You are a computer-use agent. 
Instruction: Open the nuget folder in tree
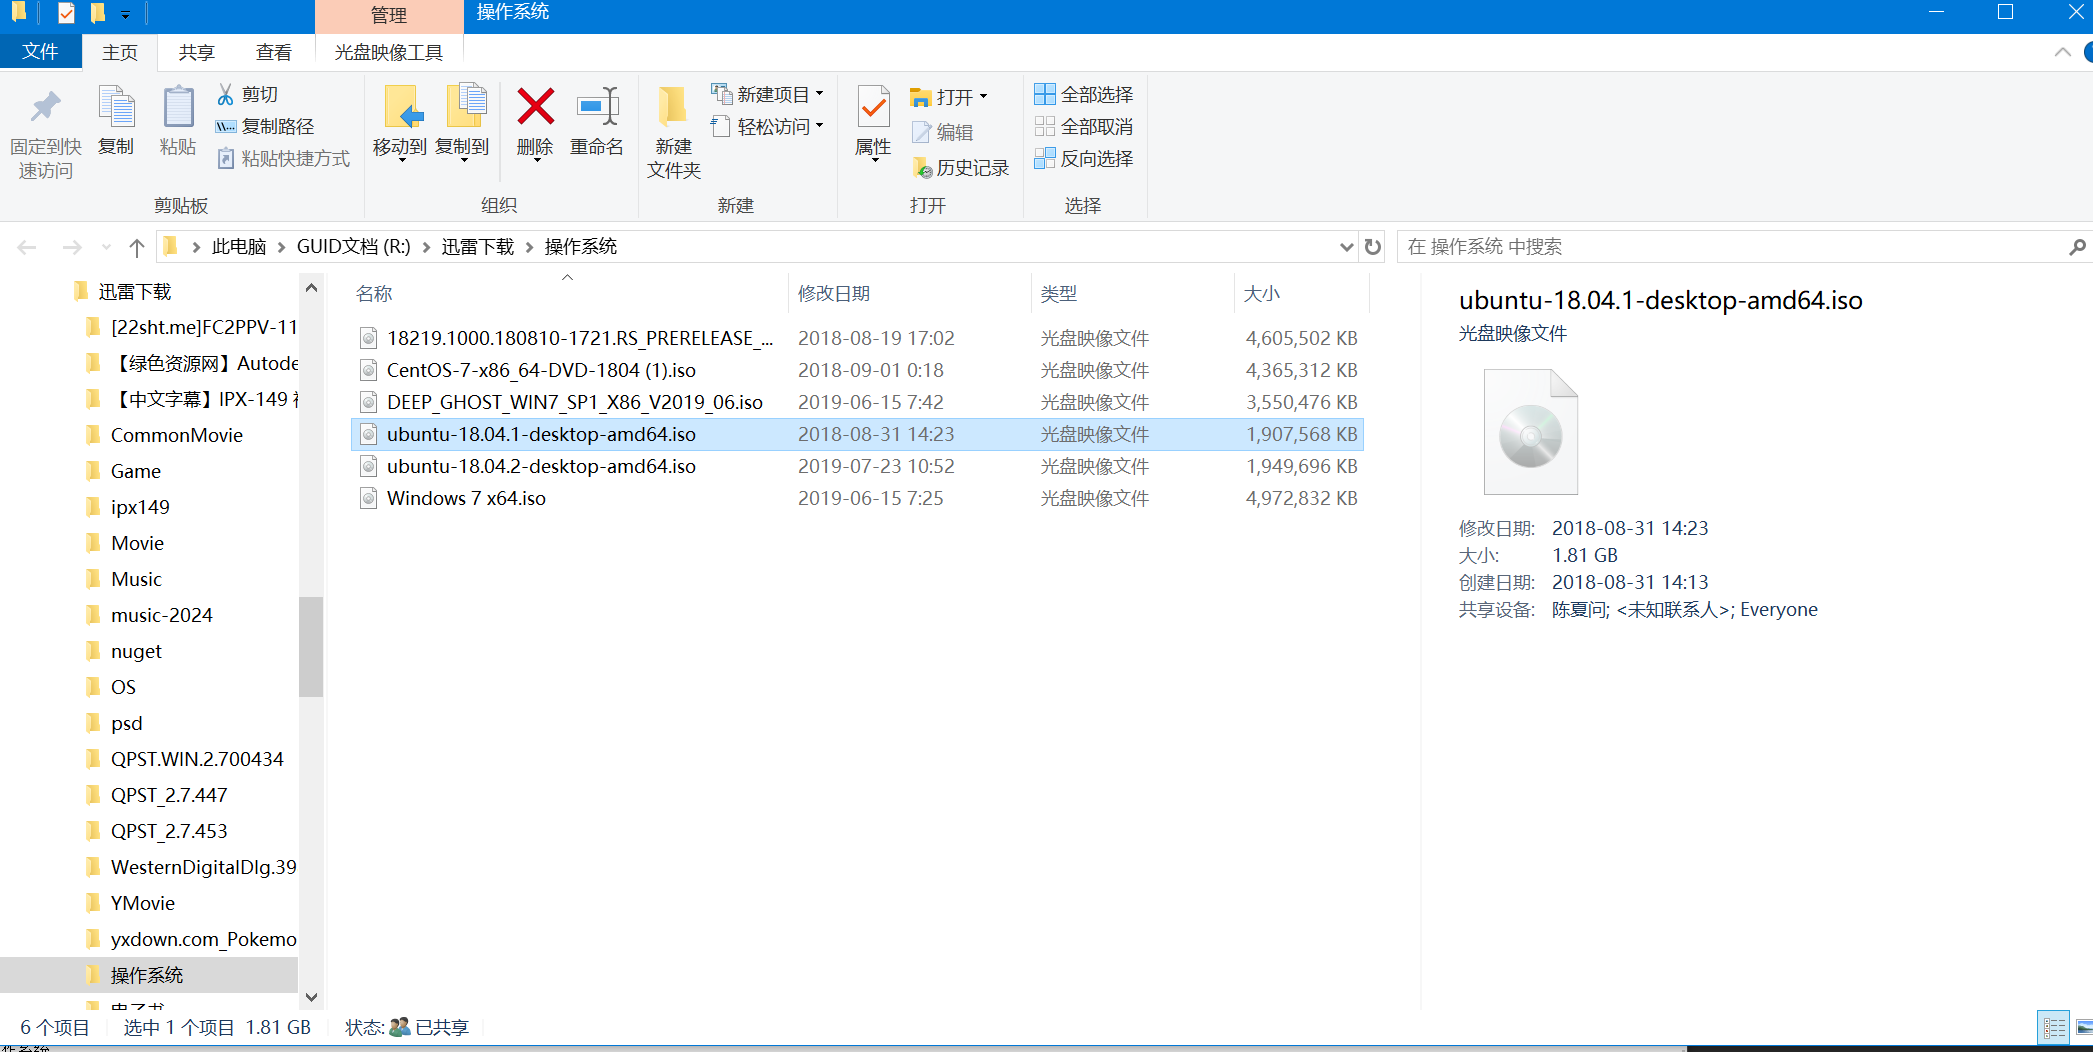click(x=136, y=651)
